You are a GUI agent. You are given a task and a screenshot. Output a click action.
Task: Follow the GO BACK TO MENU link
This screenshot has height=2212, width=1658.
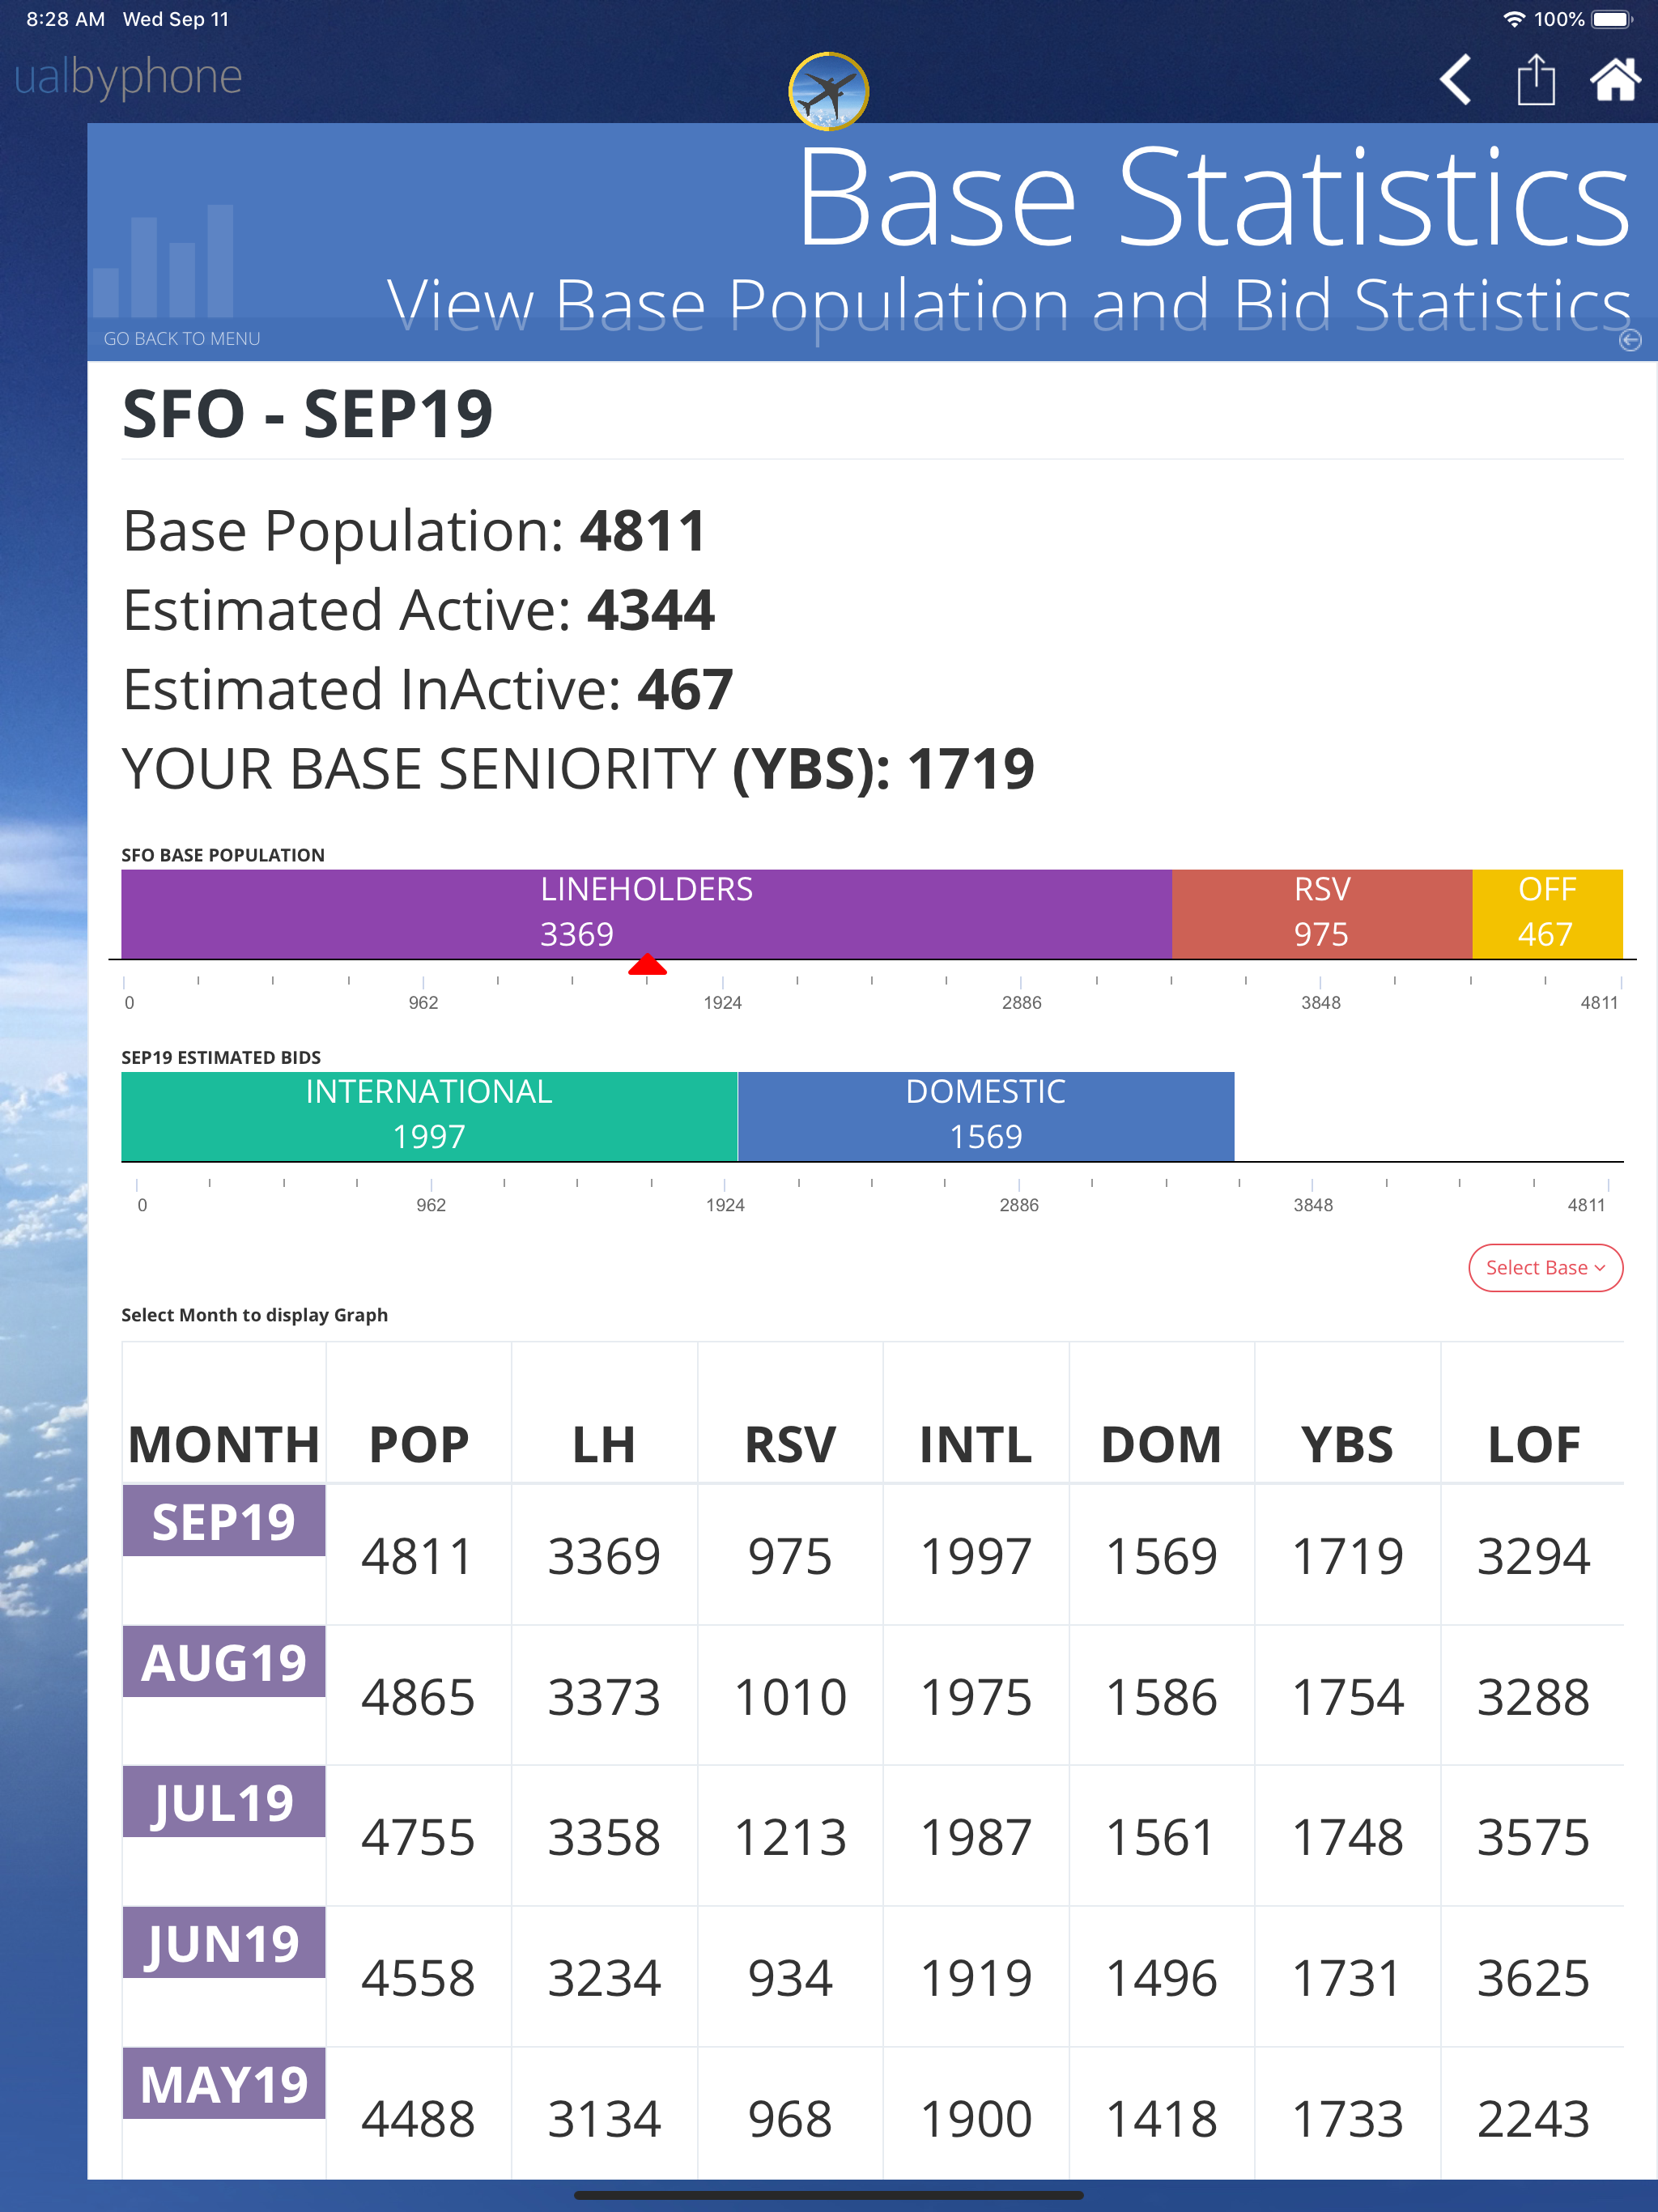[x=182, y=339]
